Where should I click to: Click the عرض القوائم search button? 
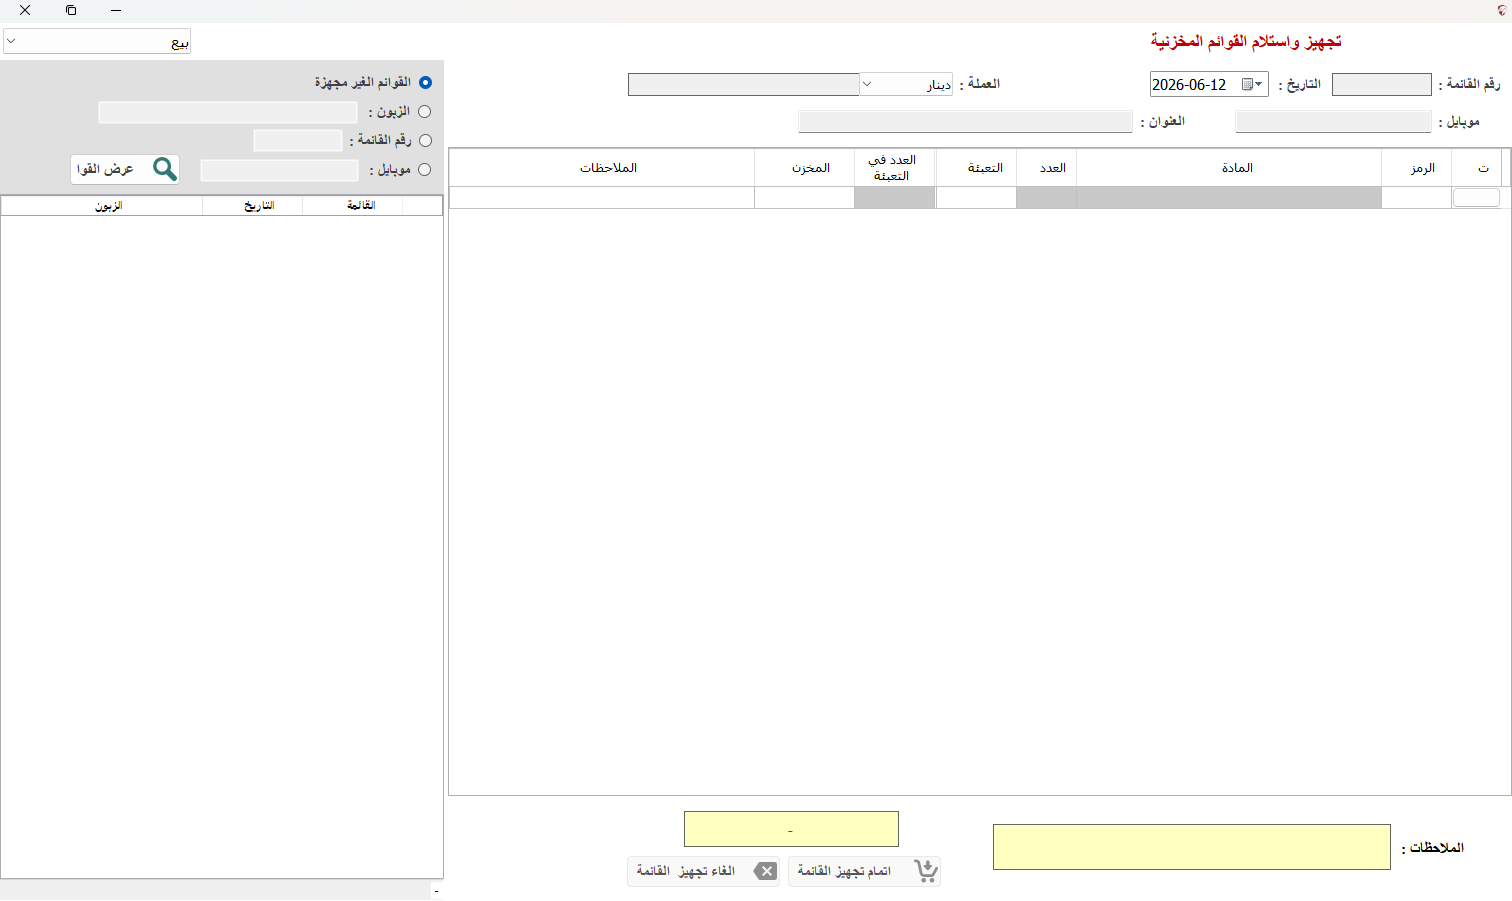tap(125, 169)
